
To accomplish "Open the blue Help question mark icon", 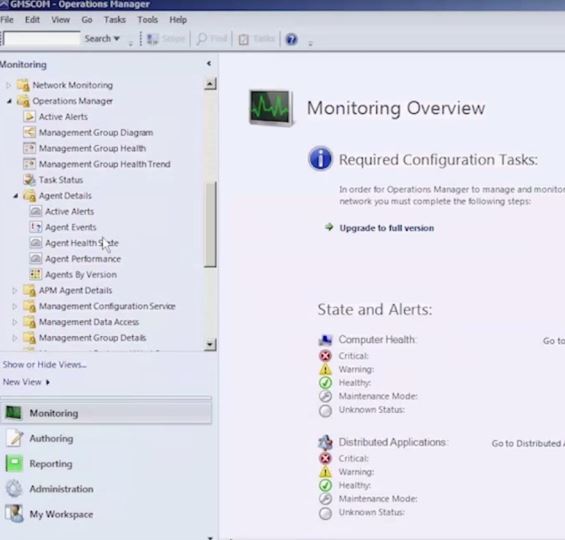I will coord(291,39).
